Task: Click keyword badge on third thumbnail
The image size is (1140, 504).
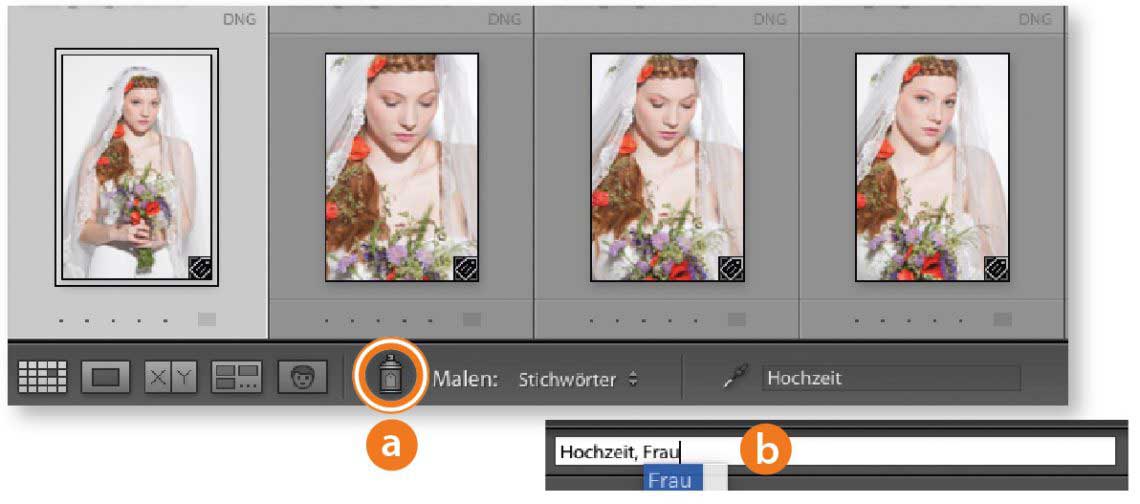Action: [x=731, y=268]
